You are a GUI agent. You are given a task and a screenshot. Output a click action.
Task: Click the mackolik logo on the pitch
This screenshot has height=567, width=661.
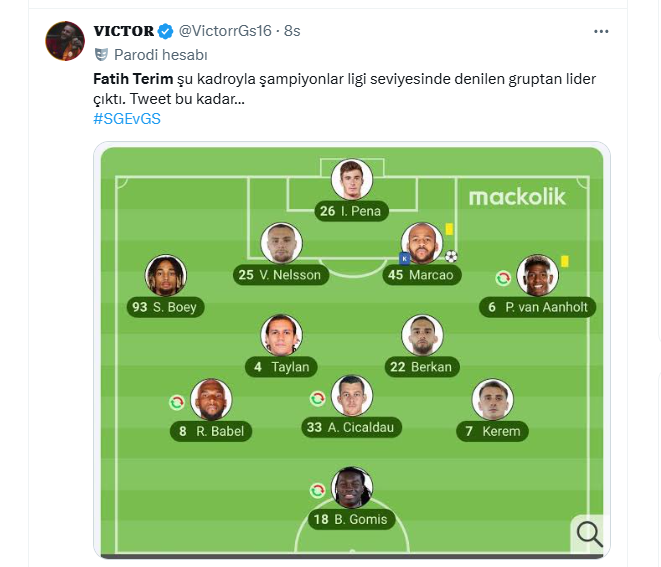coord(517,196)
